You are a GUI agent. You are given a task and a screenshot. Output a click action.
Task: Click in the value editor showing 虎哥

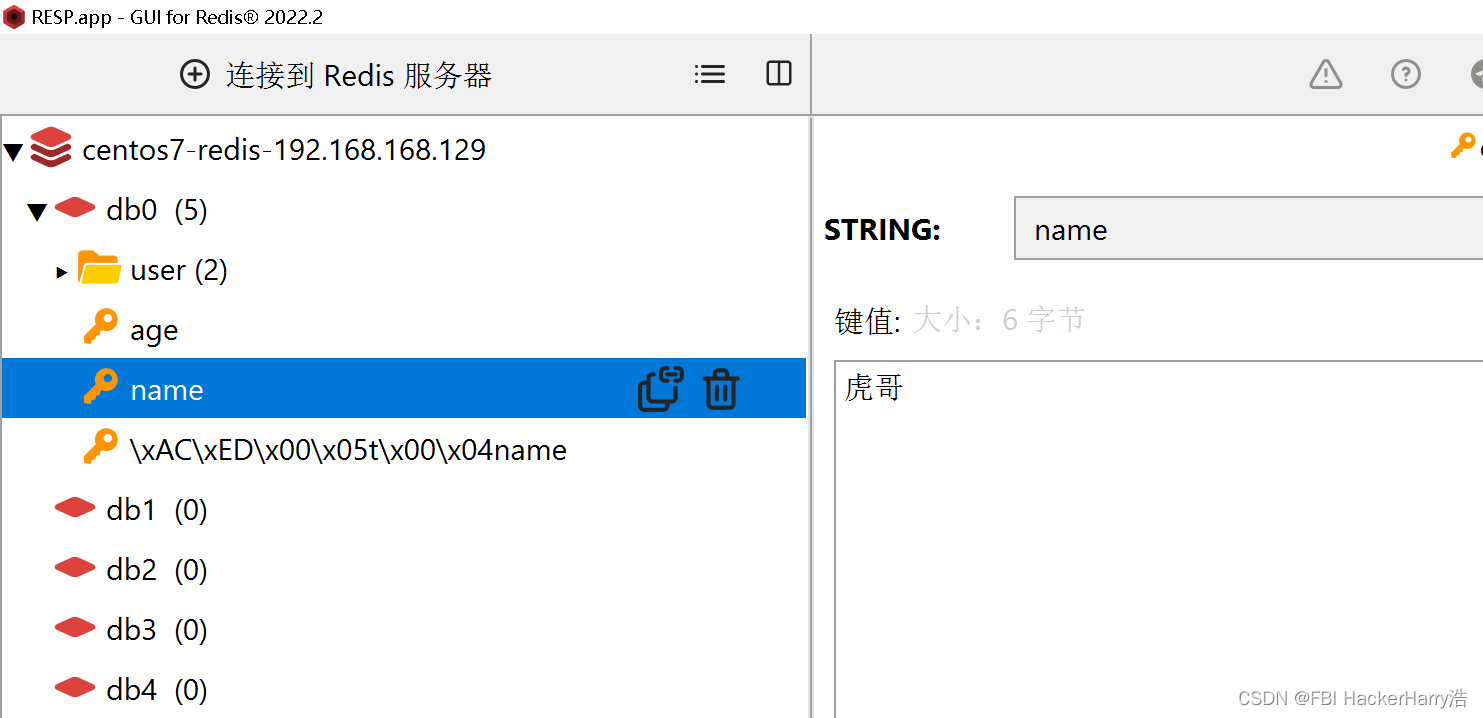tap(1158, 539)
